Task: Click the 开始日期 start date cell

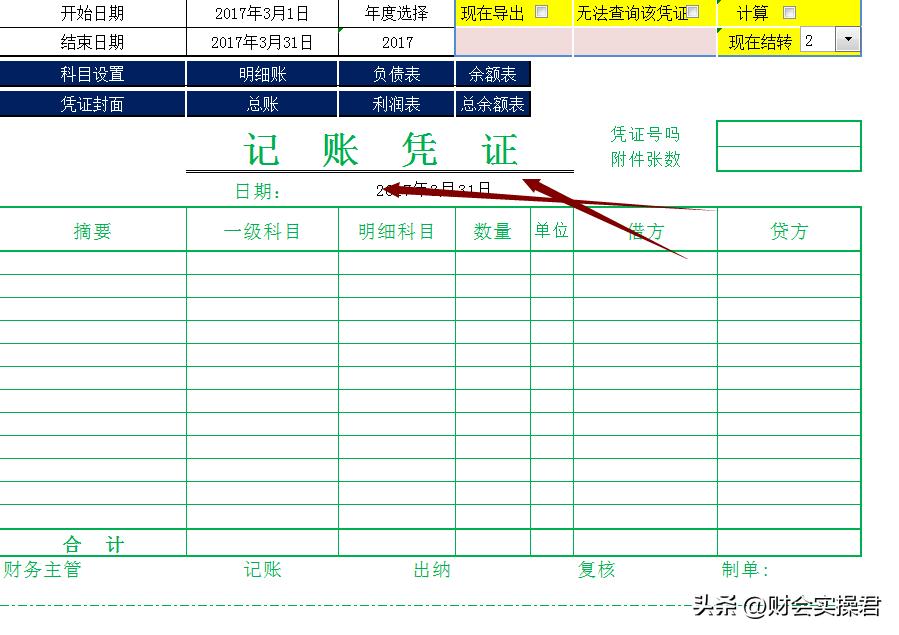Action: pos(261,13)
